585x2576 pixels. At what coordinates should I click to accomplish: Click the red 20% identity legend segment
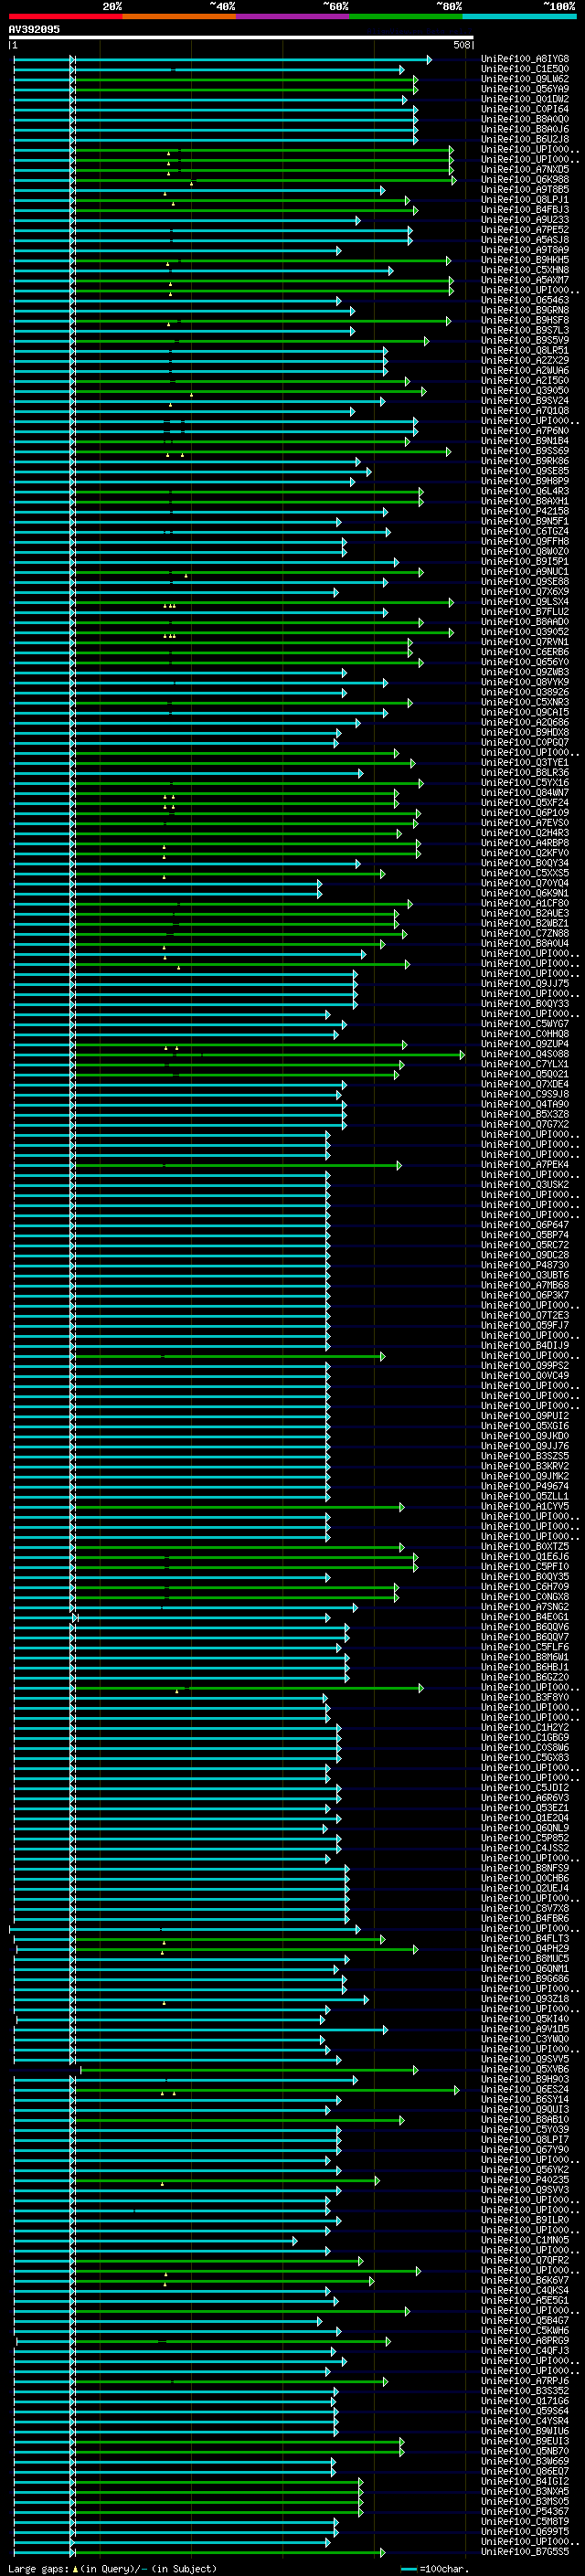(x=66, y=16)
